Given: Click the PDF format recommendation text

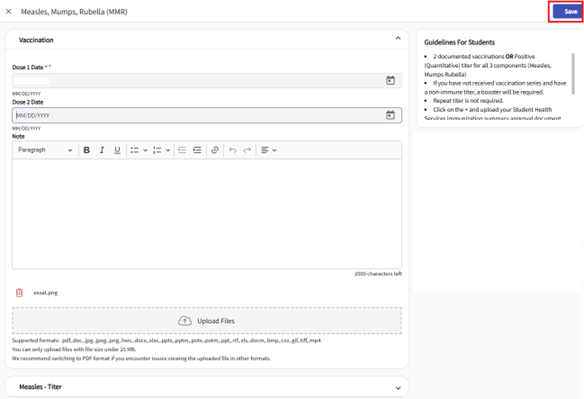Looking at the screenshot, I should pos(142,358).
